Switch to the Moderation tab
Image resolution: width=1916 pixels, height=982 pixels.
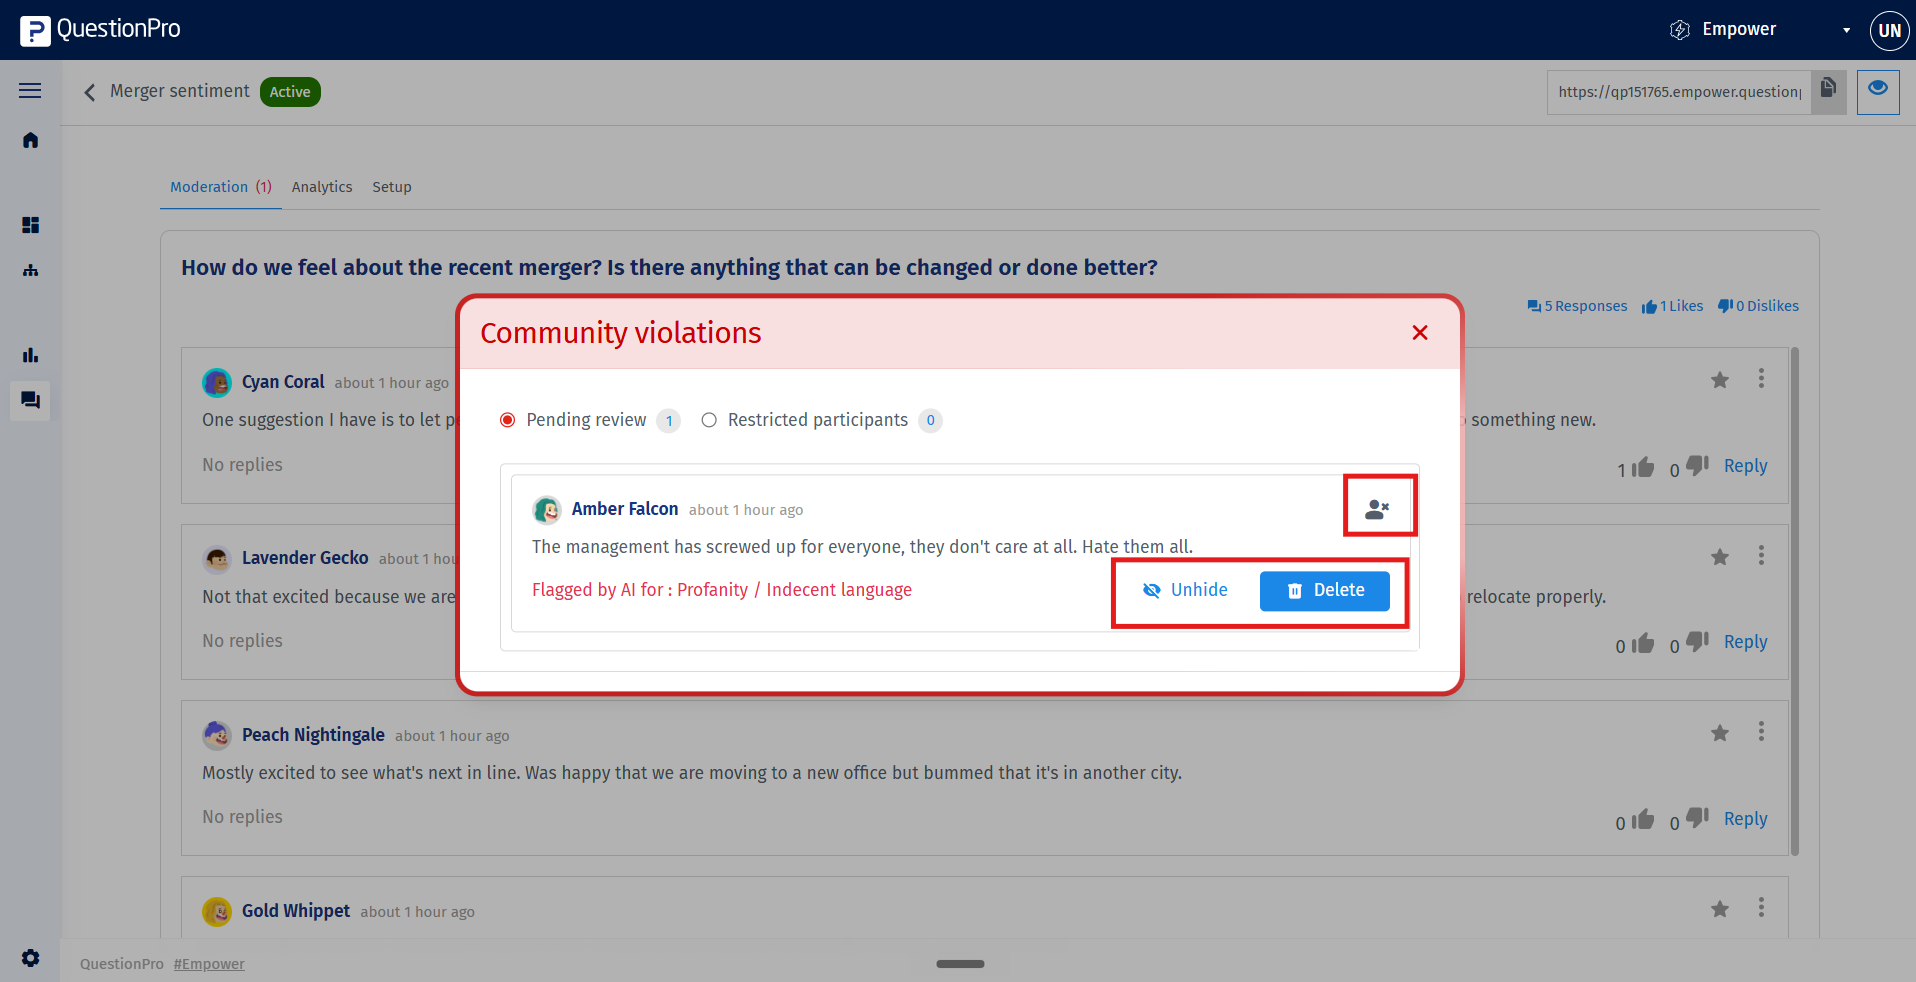pos(220,187)
